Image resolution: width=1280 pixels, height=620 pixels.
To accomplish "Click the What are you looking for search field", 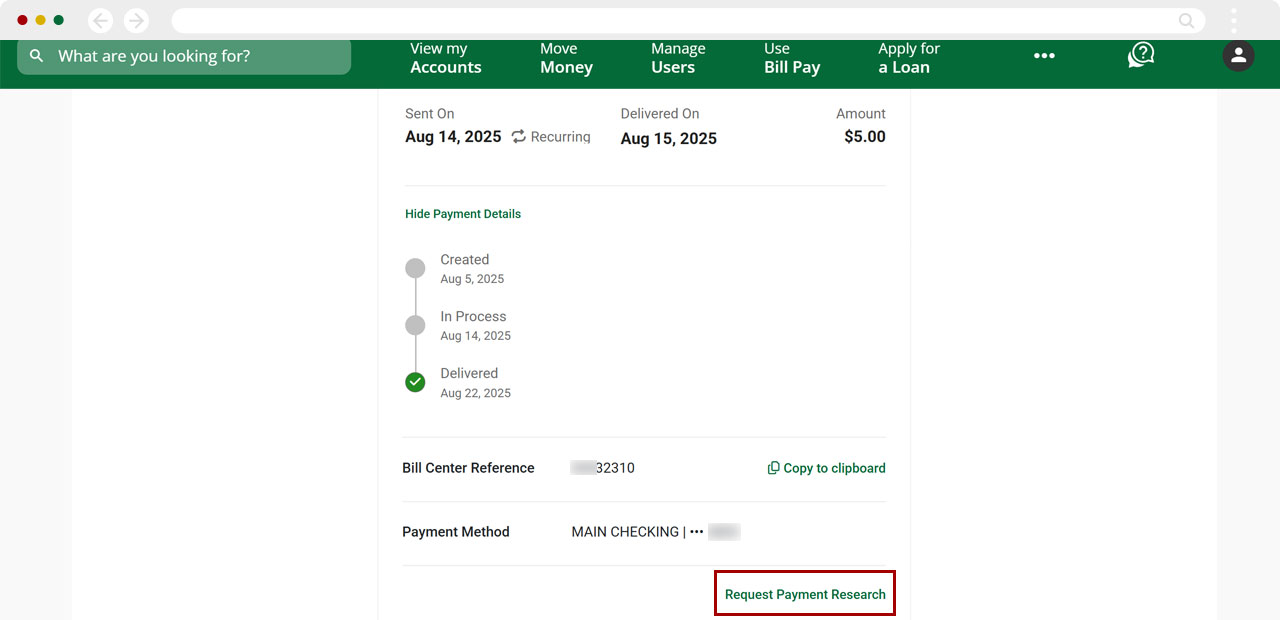I will point(184,56).
